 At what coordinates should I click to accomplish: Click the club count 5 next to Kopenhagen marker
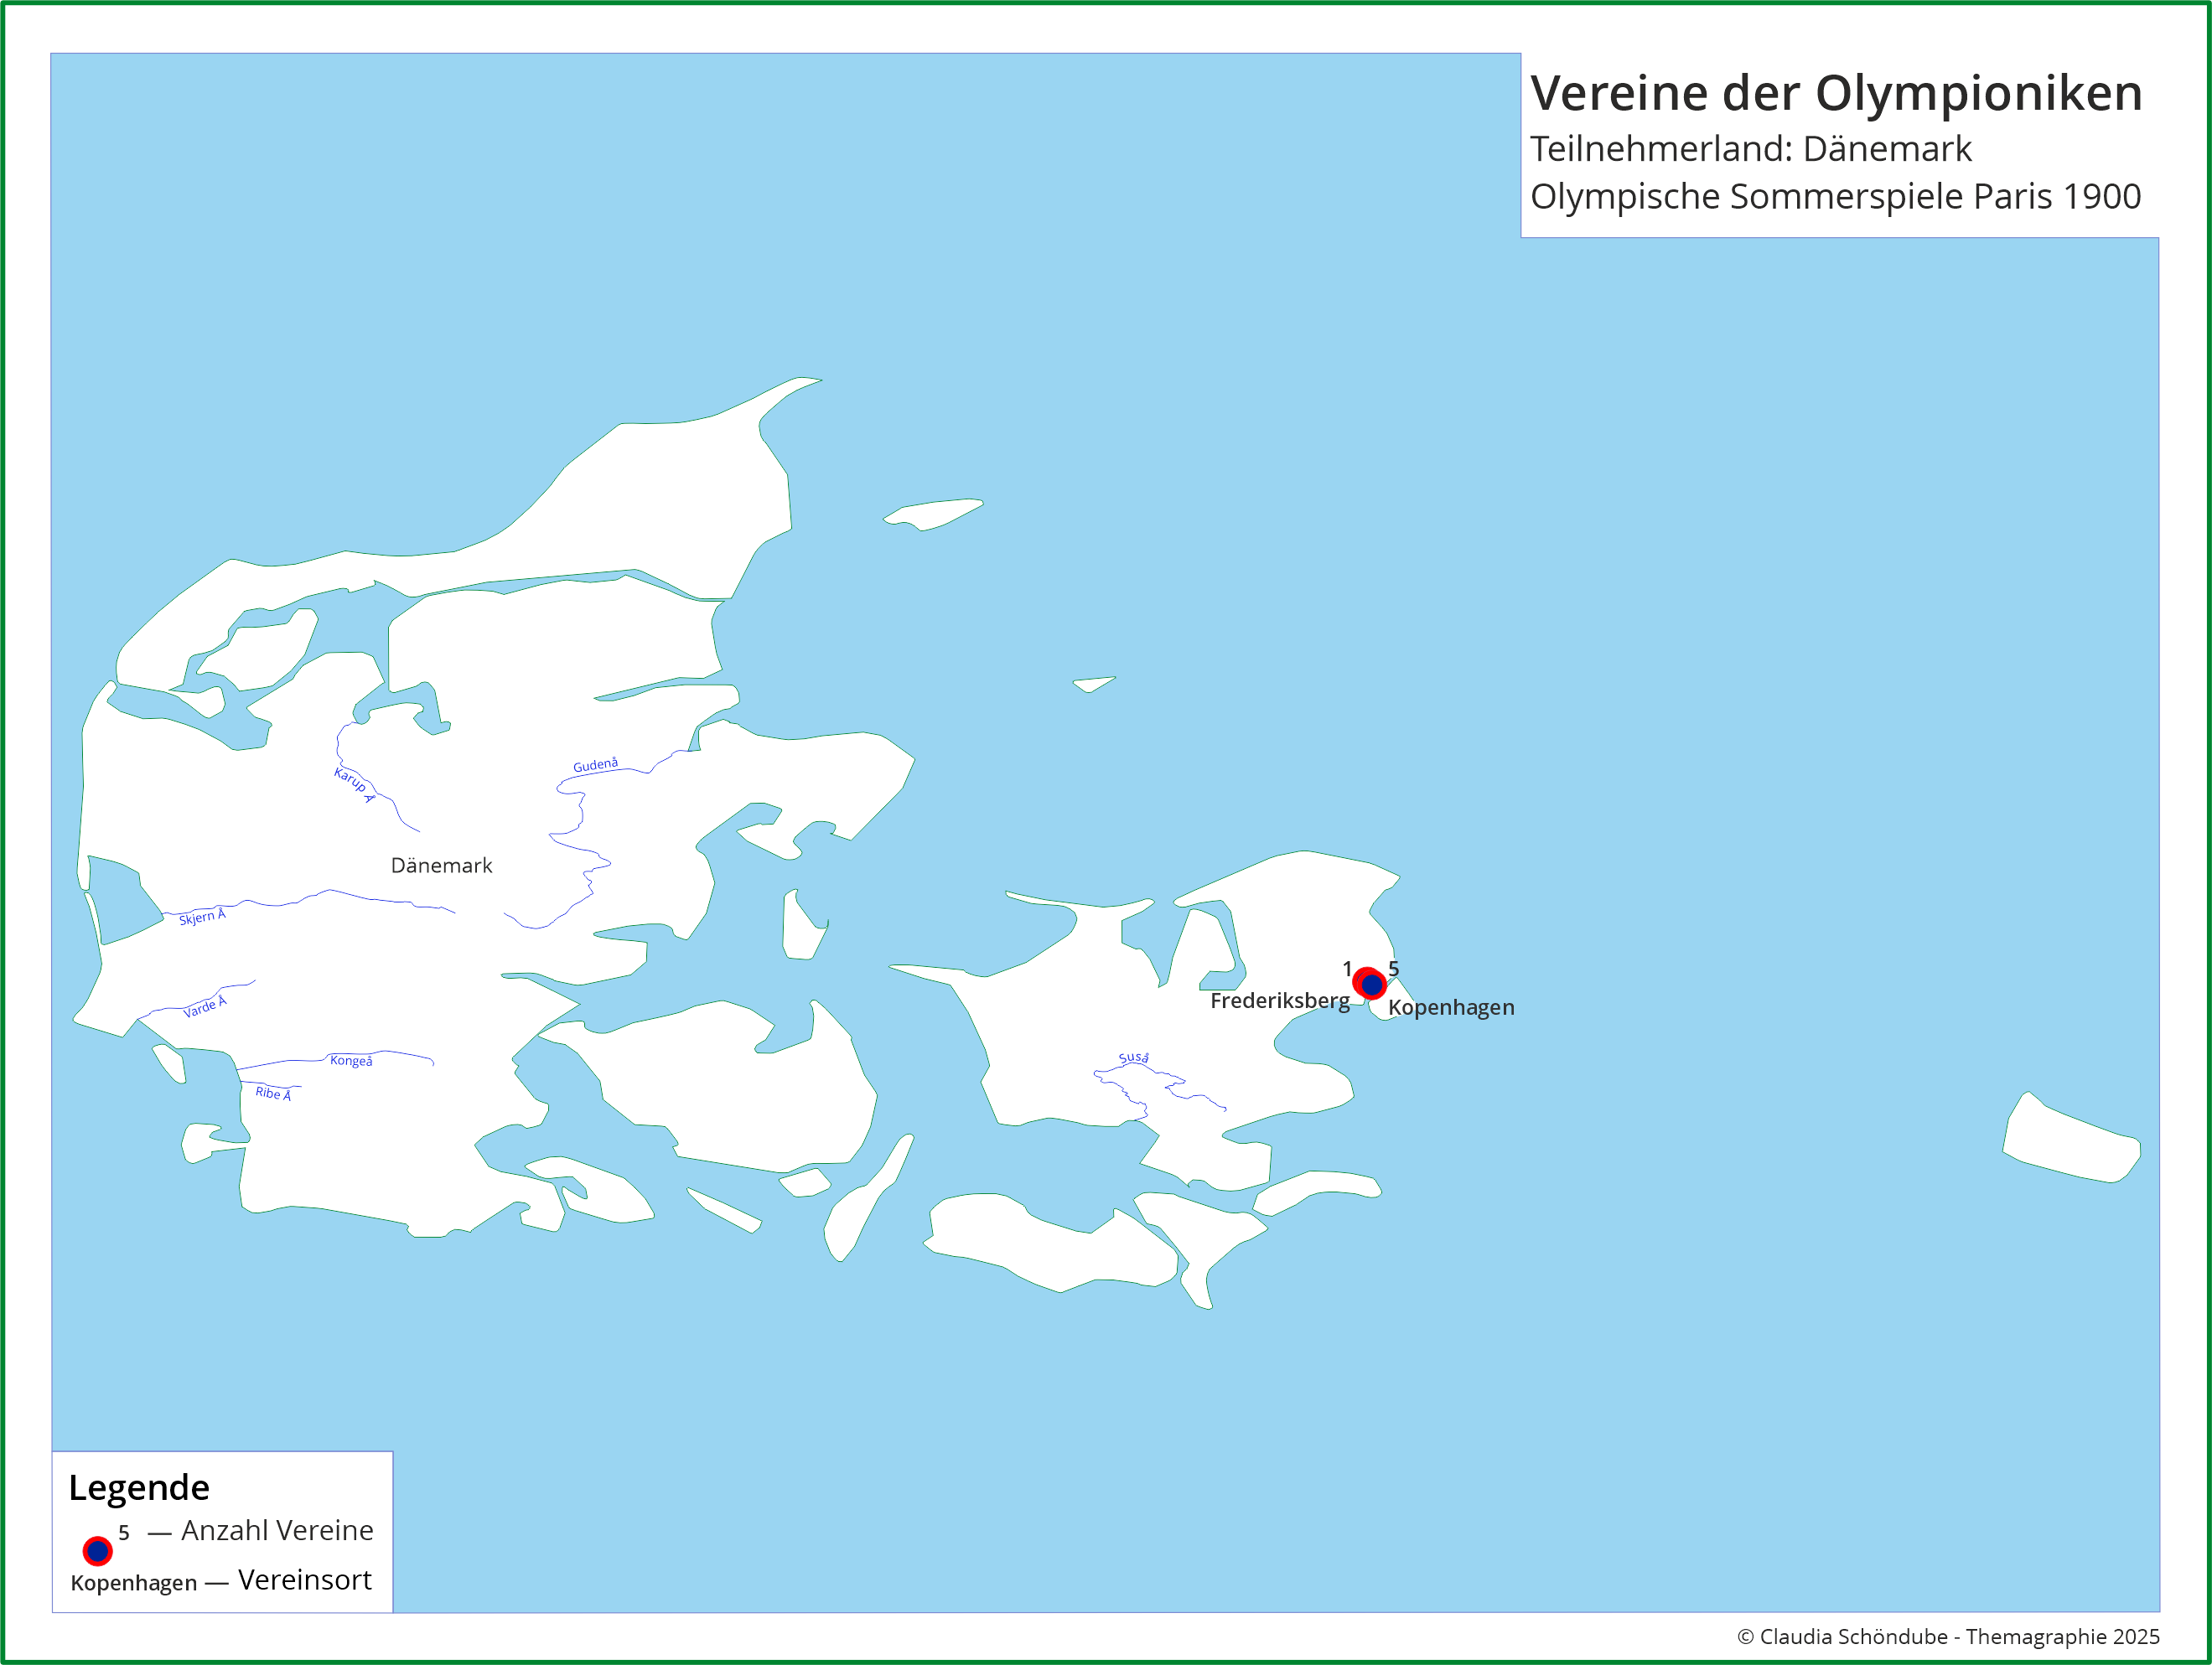pos(1393,968)
